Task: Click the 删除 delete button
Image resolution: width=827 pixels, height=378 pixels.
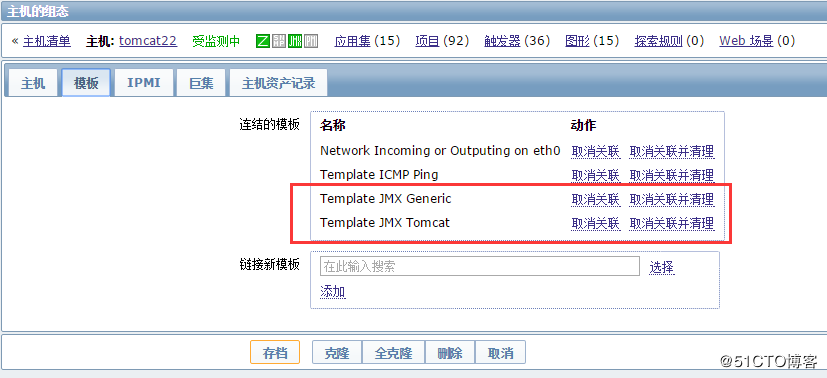Action: 449,352
